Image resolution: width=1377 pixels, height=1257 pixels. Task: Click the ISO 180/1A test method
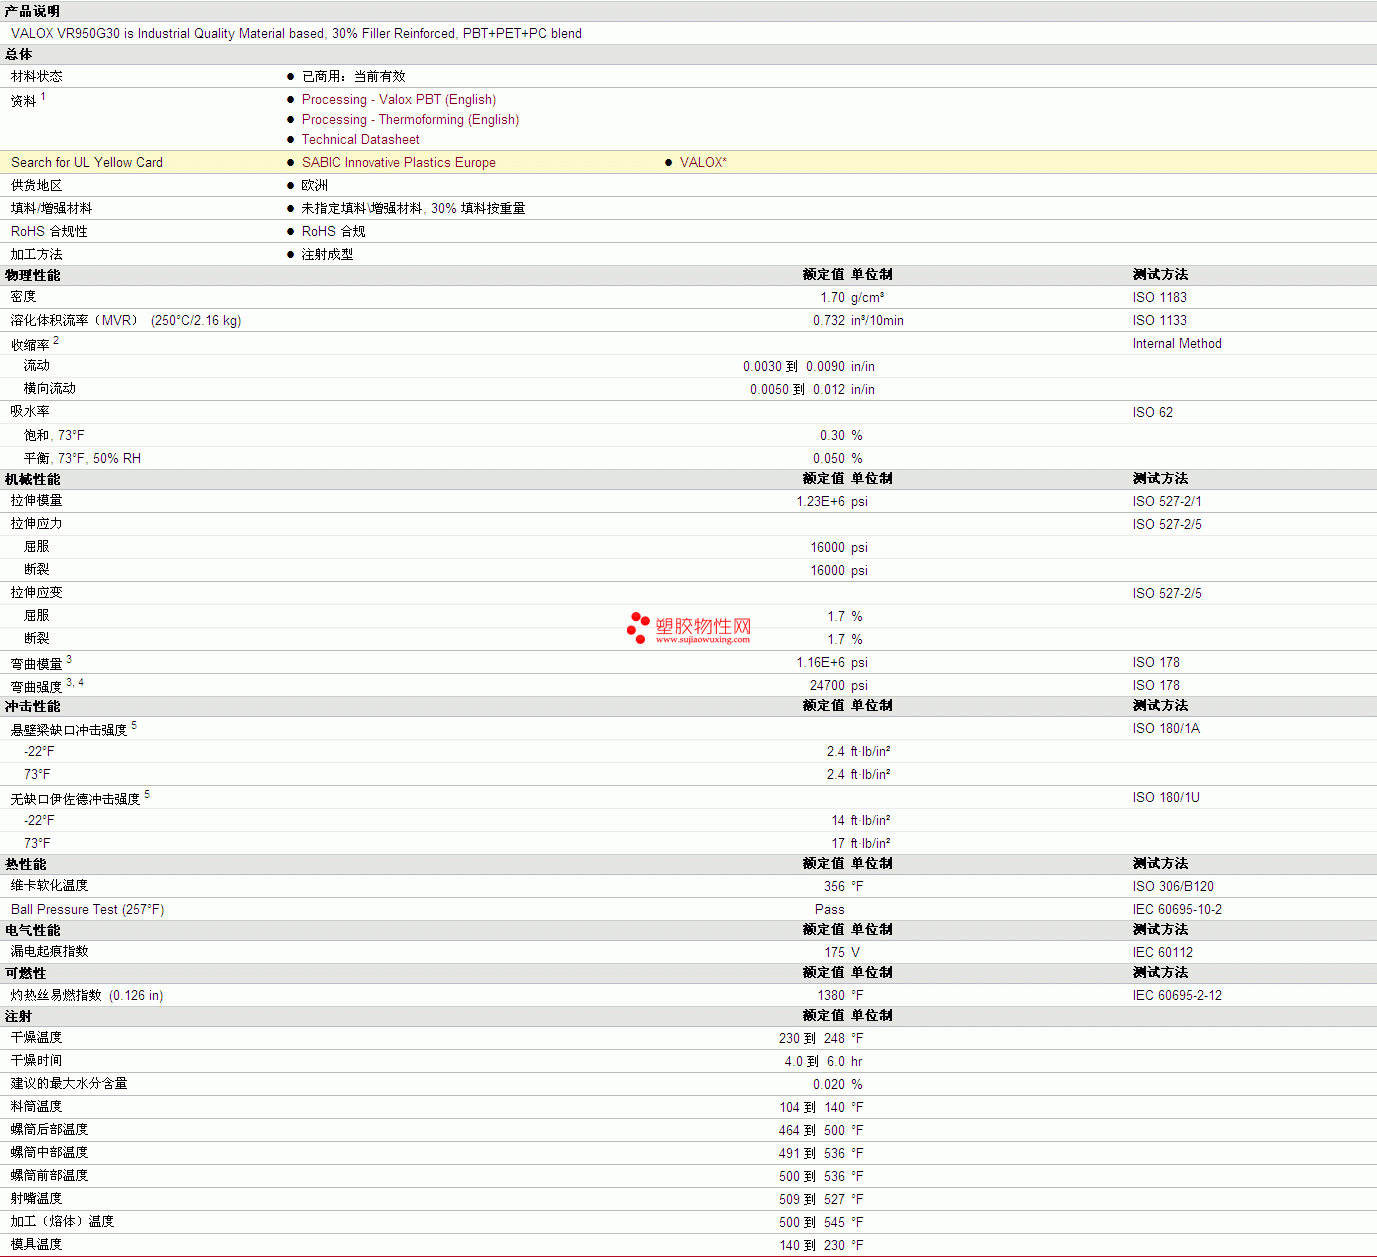pyautogui.click(x=1166, y=729)
